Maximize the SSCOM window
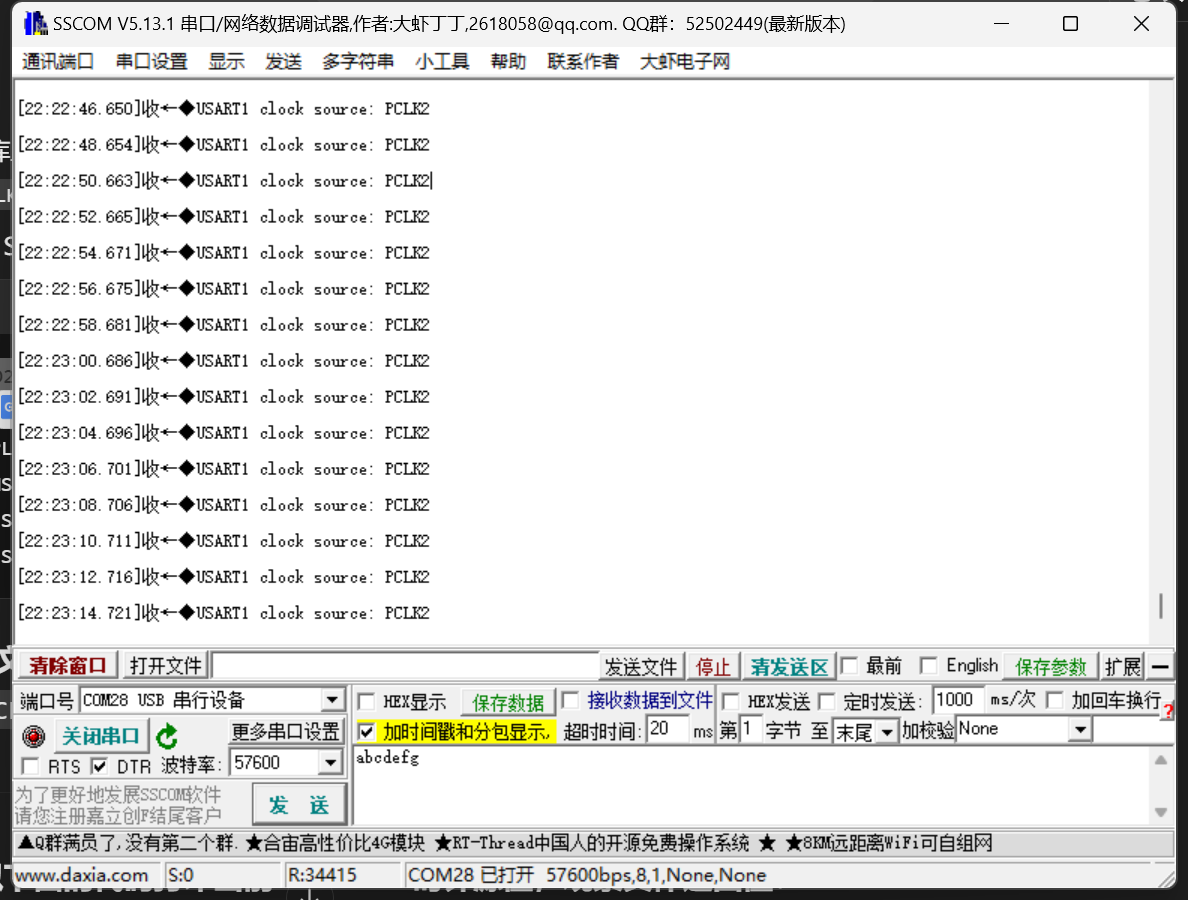 [1071, 24]
